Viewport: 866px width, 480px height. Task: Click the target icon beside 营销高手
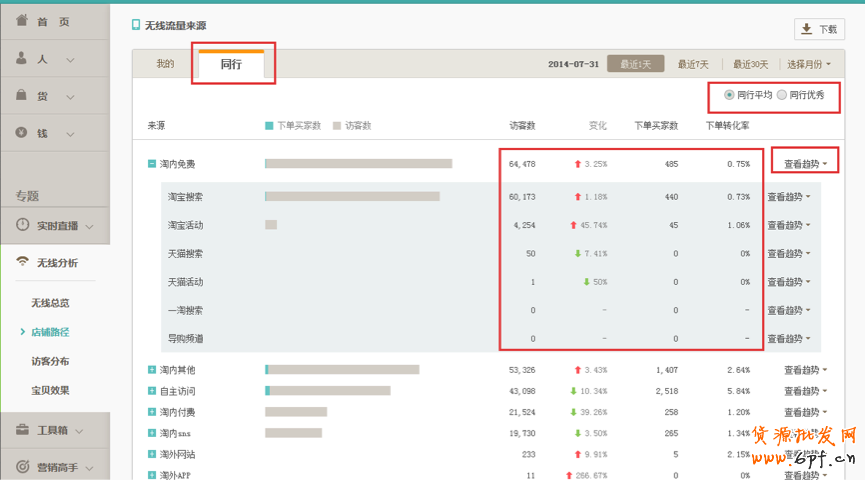coord(22,466)
